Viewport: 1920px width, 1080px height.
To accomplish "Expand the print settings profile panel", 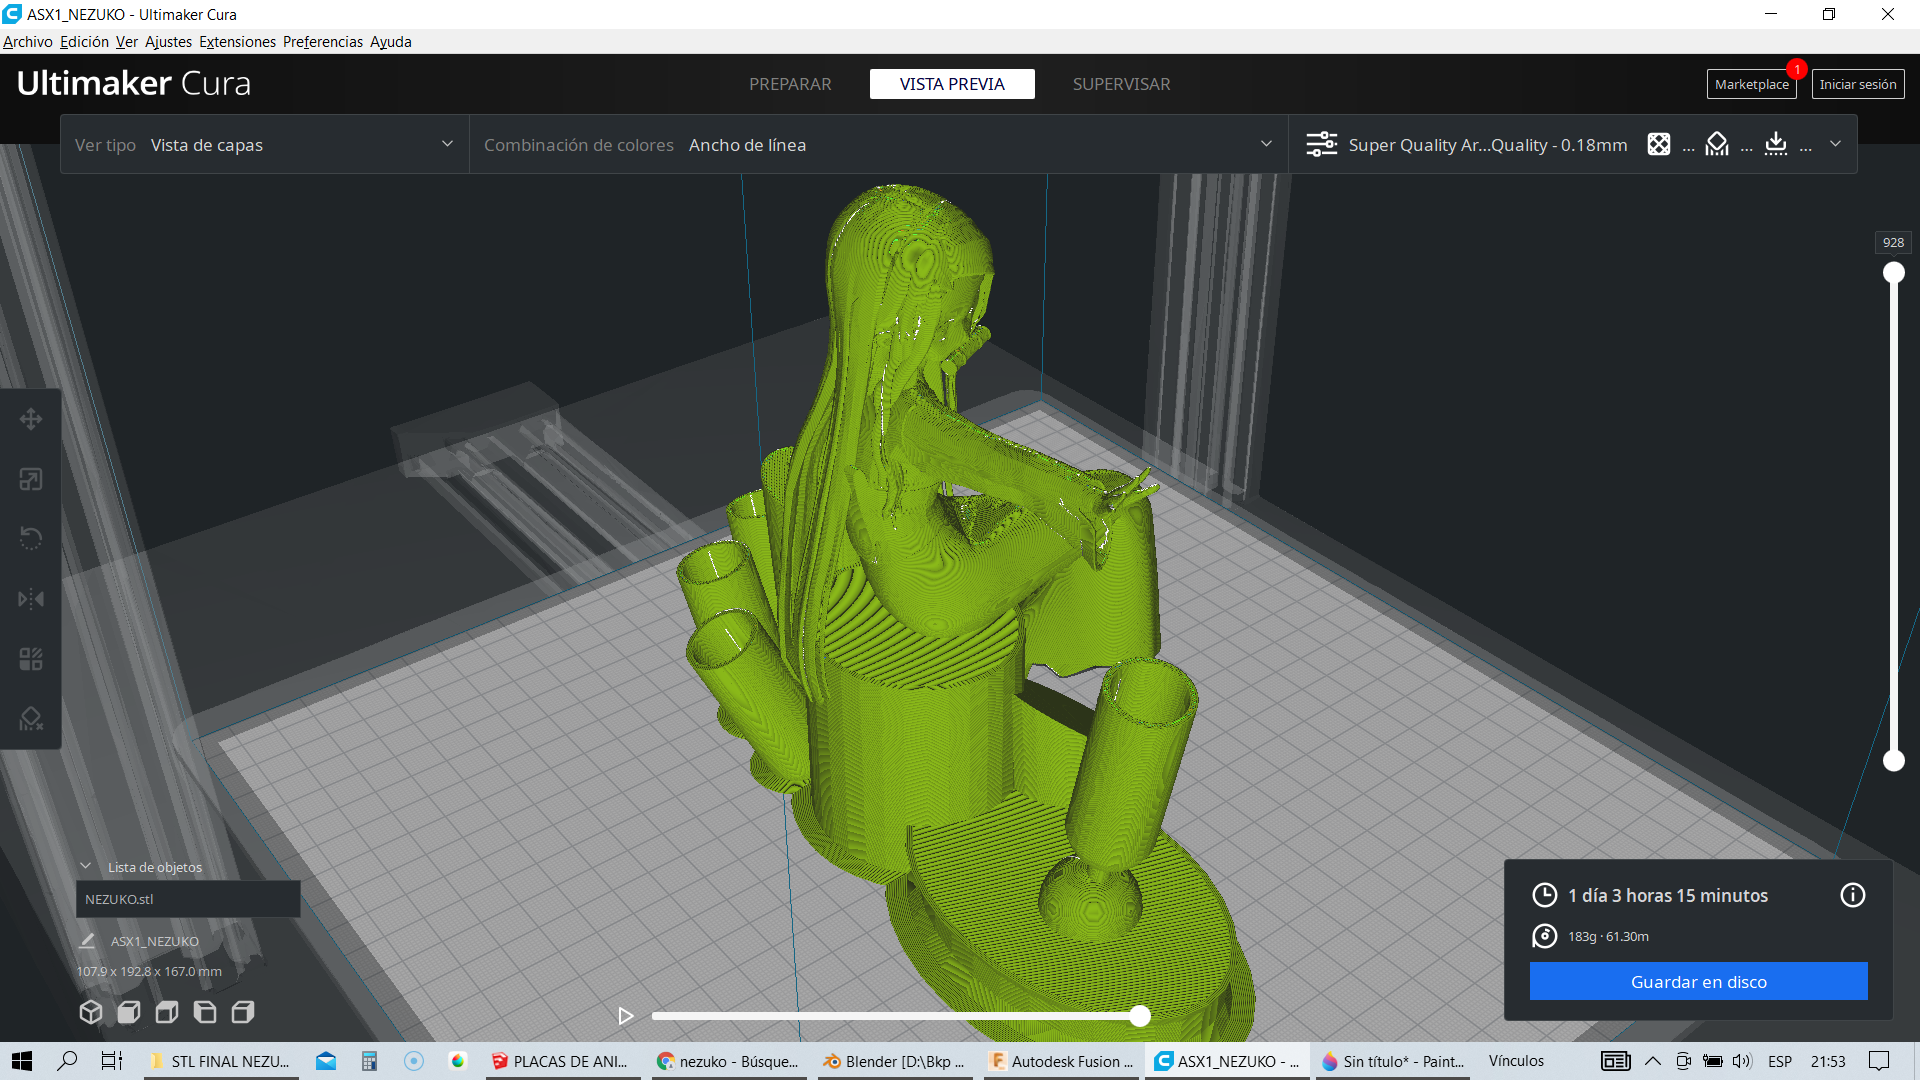I will click(x=1835, y=144).
